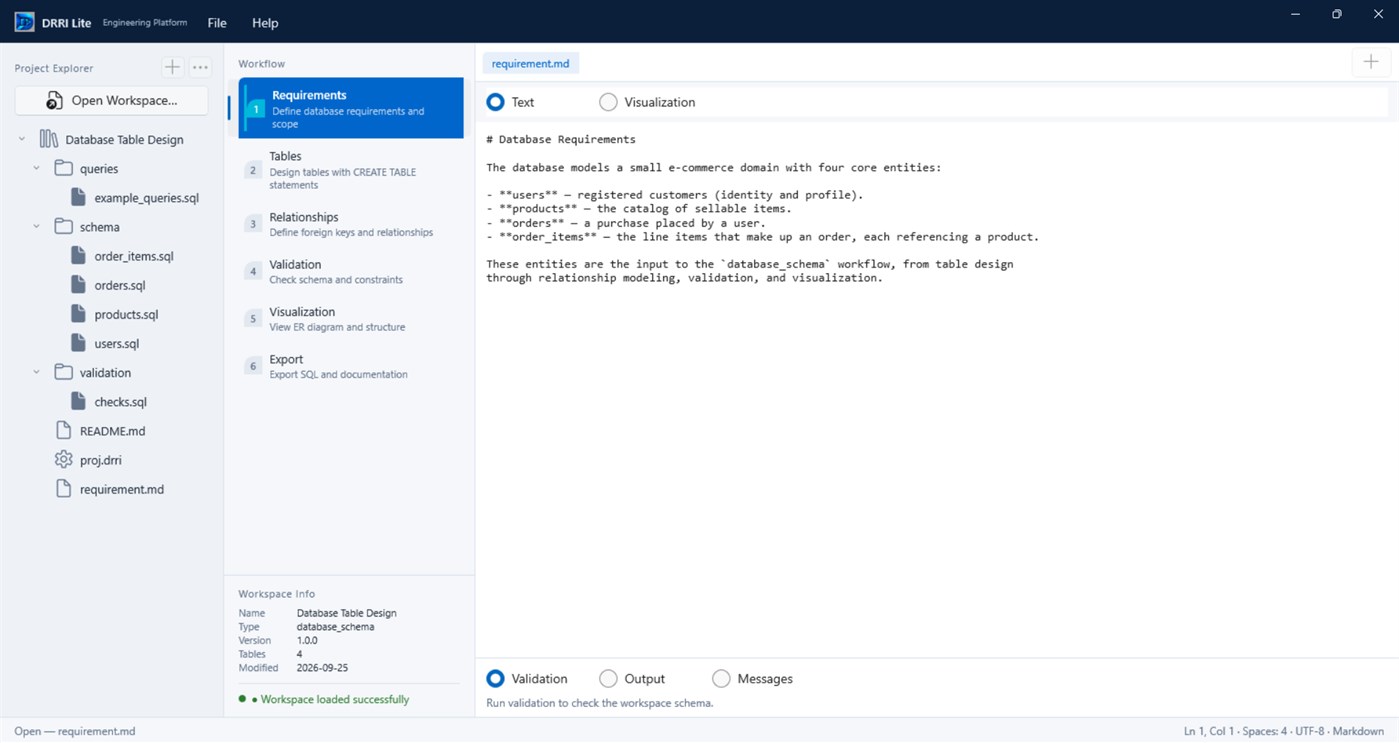Click the plus icon in Project Explorer
Viewport: 1399px width, 743px height.
[x=173, y=67]
